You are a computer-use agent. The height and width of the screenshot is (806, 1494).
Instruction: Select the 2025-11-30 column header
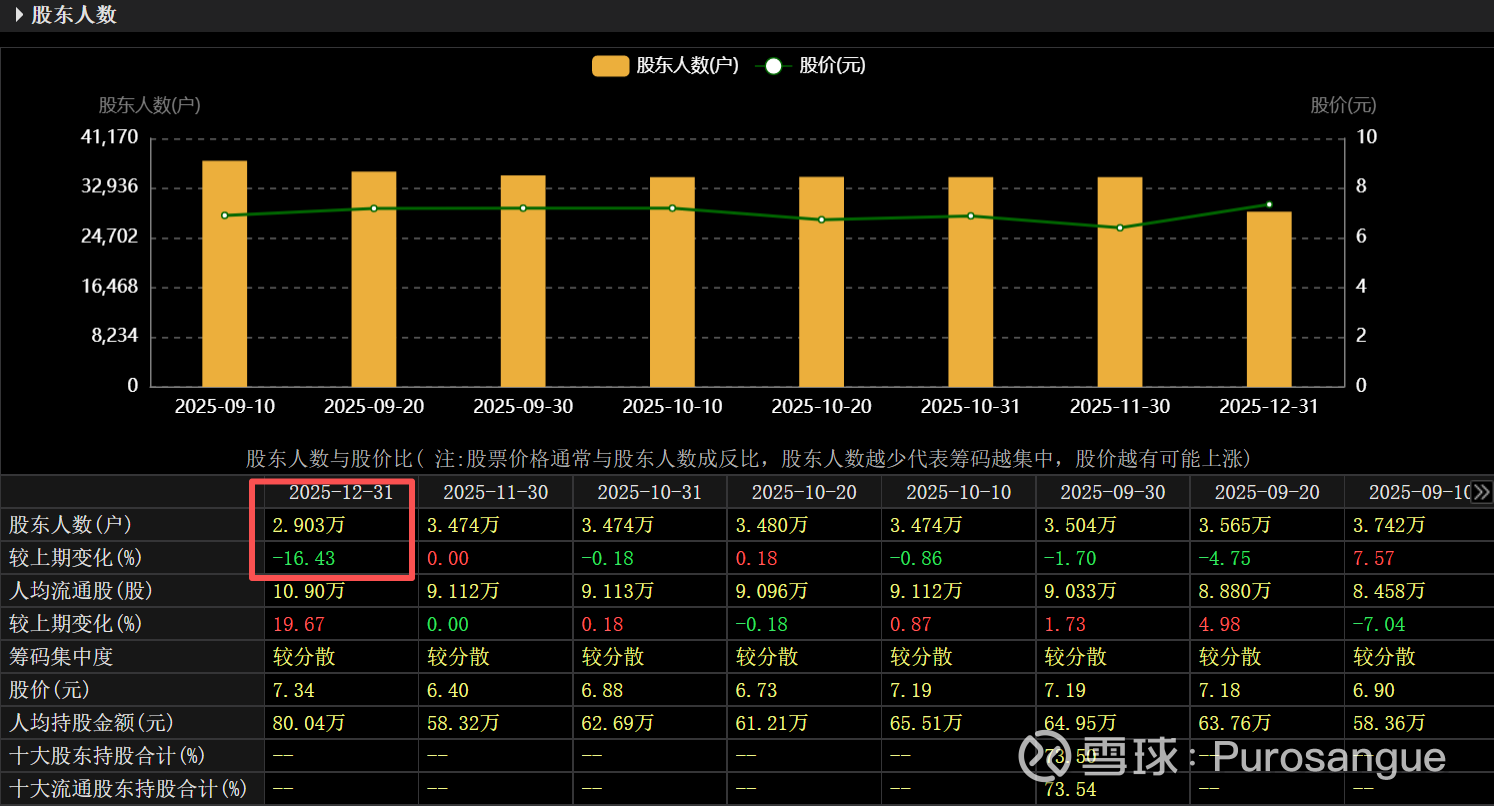pos(495,492)
